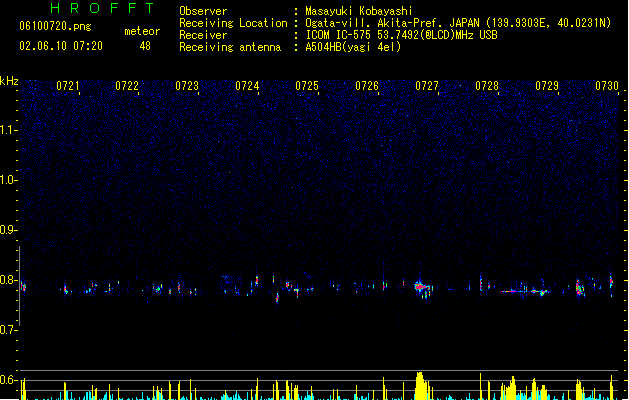629x400 pixels.
Task: Click the ICOM IC-575 receiver text
Action: [401, 35]
